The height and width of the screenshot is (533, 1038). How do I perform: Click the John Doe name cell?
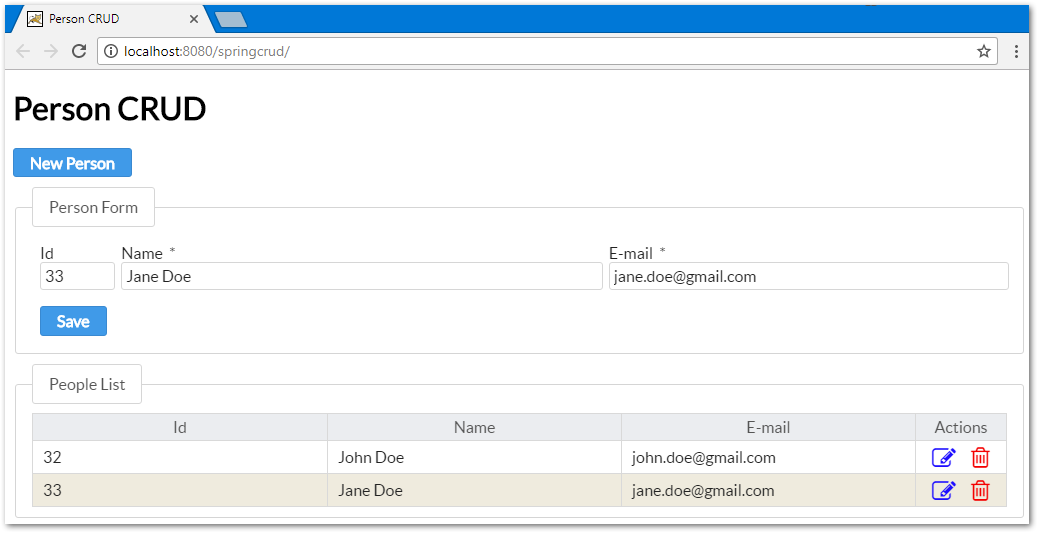[474, 458]
